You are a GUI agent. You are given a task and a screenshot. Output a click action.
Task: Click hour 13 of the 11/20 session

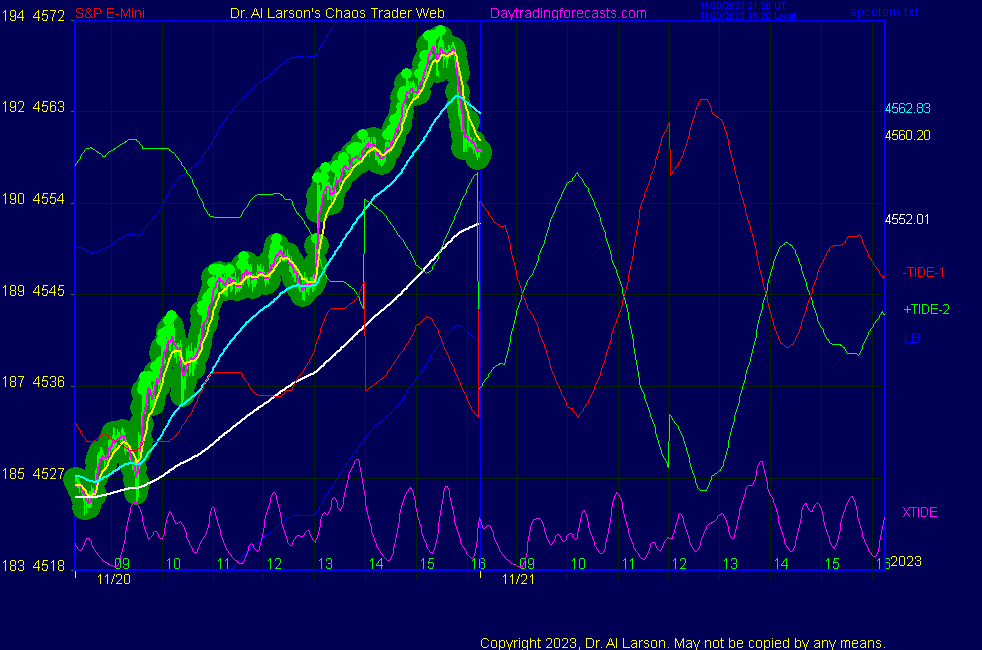click(x=325, y=564)
